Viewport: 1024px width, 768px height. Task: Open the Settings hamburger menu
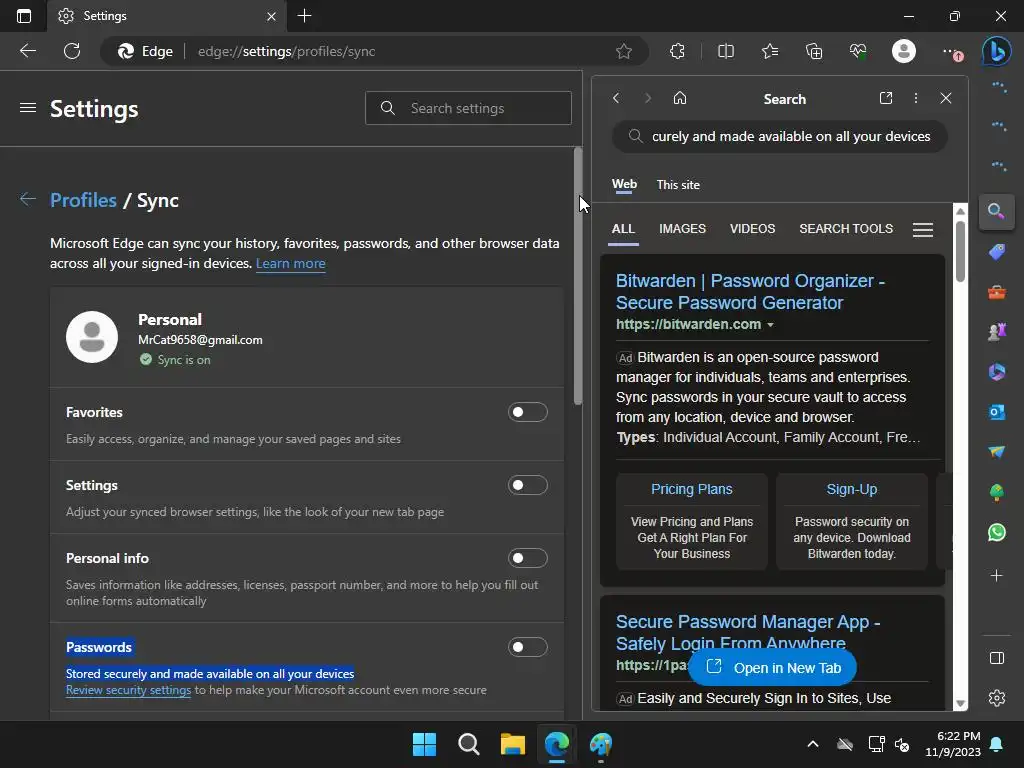click(x=27, y=108)
